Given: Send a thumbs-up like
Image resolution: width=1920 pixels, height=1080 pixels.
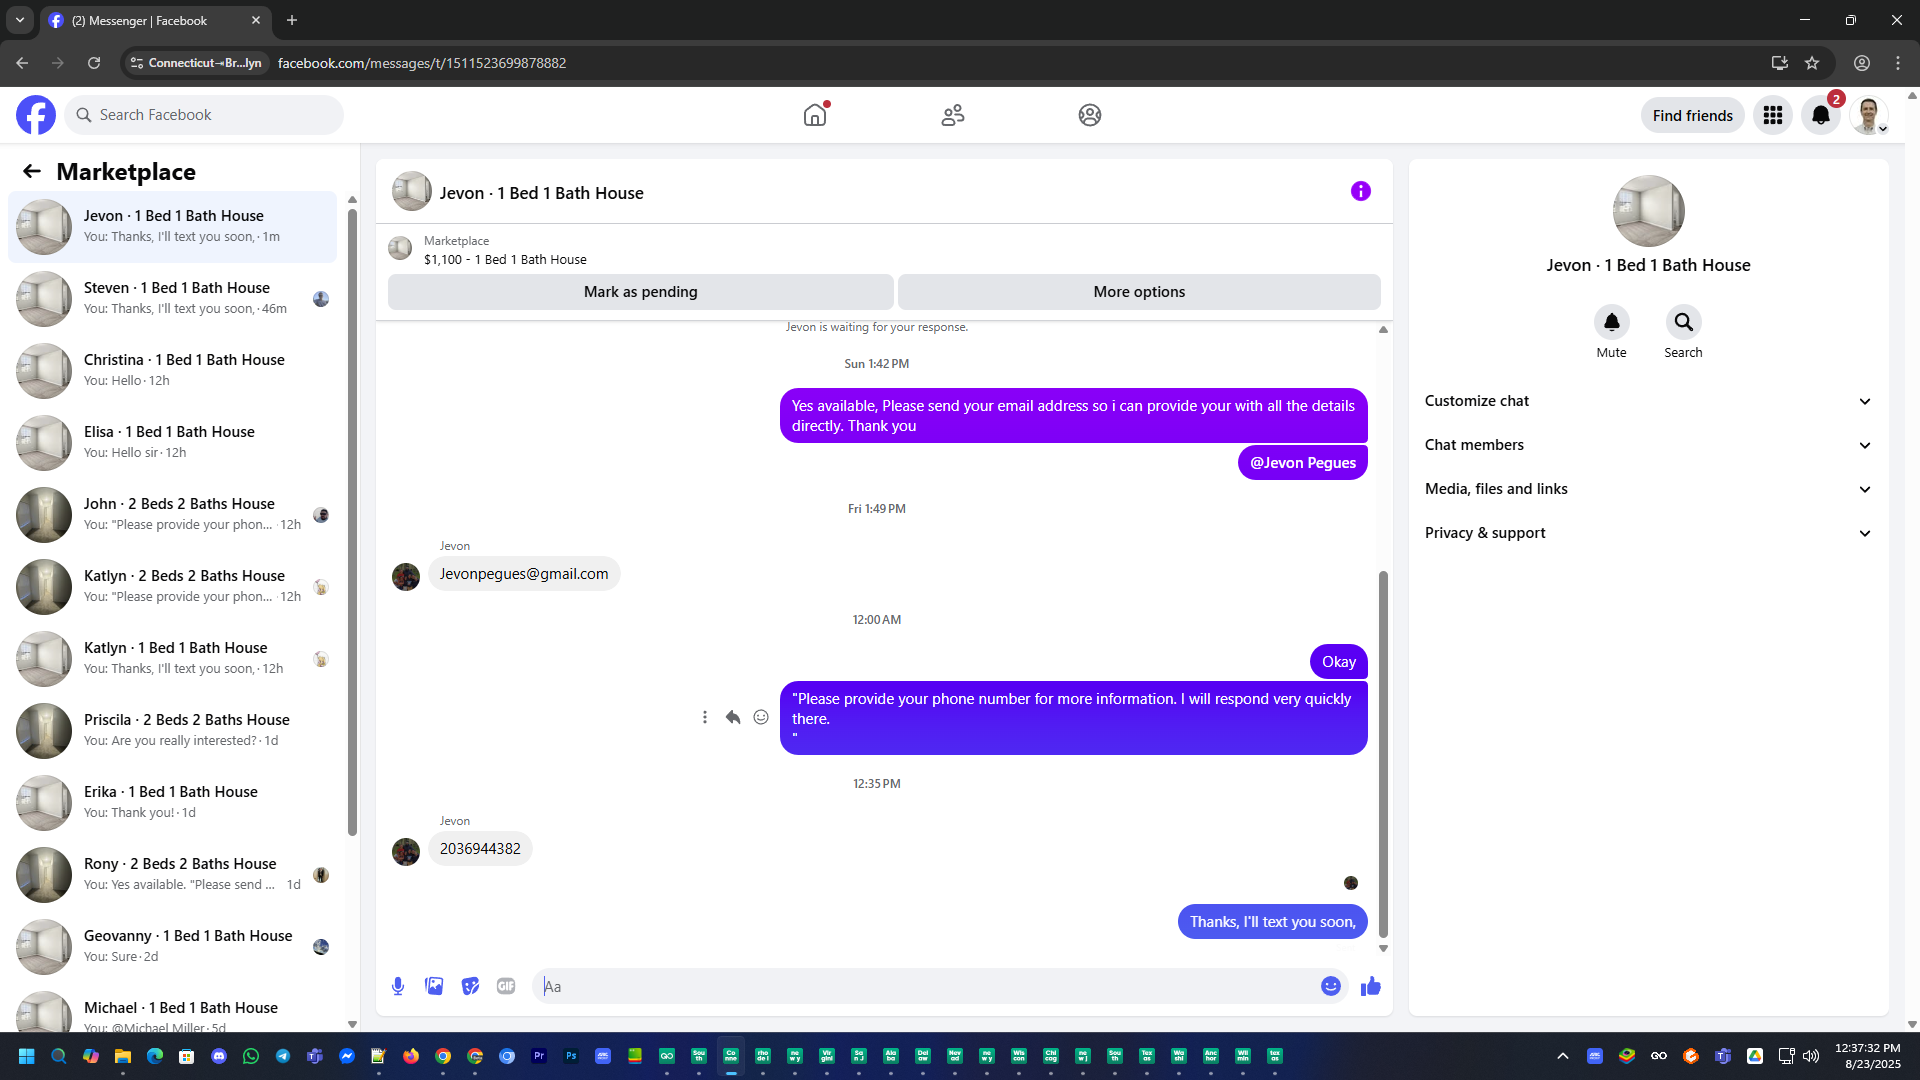Looking at the screenshot, I should (1370, 986).
